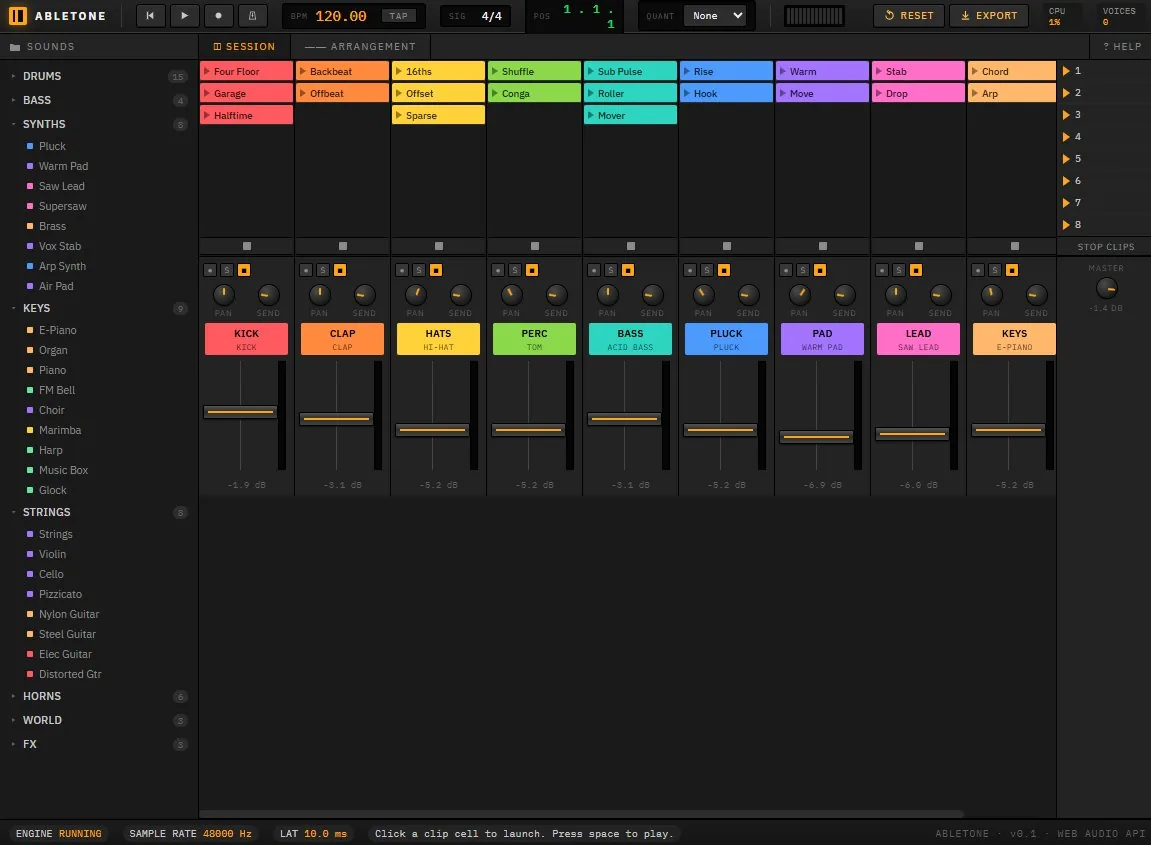Screen dimensions: 1151x845
Task: Toggle solo on the CLAP track
Action: pos(323,270)
